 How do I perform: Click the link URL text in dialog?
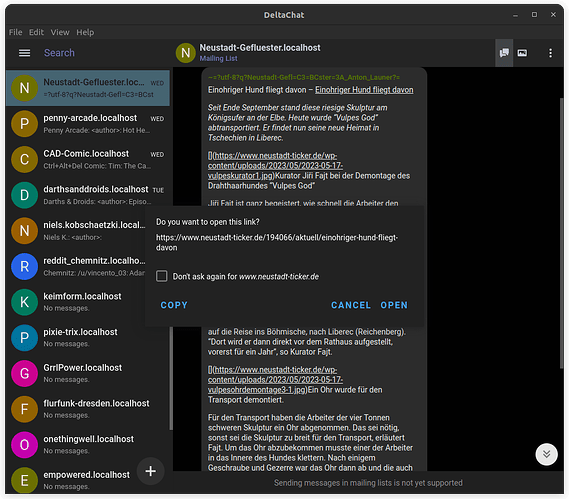277,242
